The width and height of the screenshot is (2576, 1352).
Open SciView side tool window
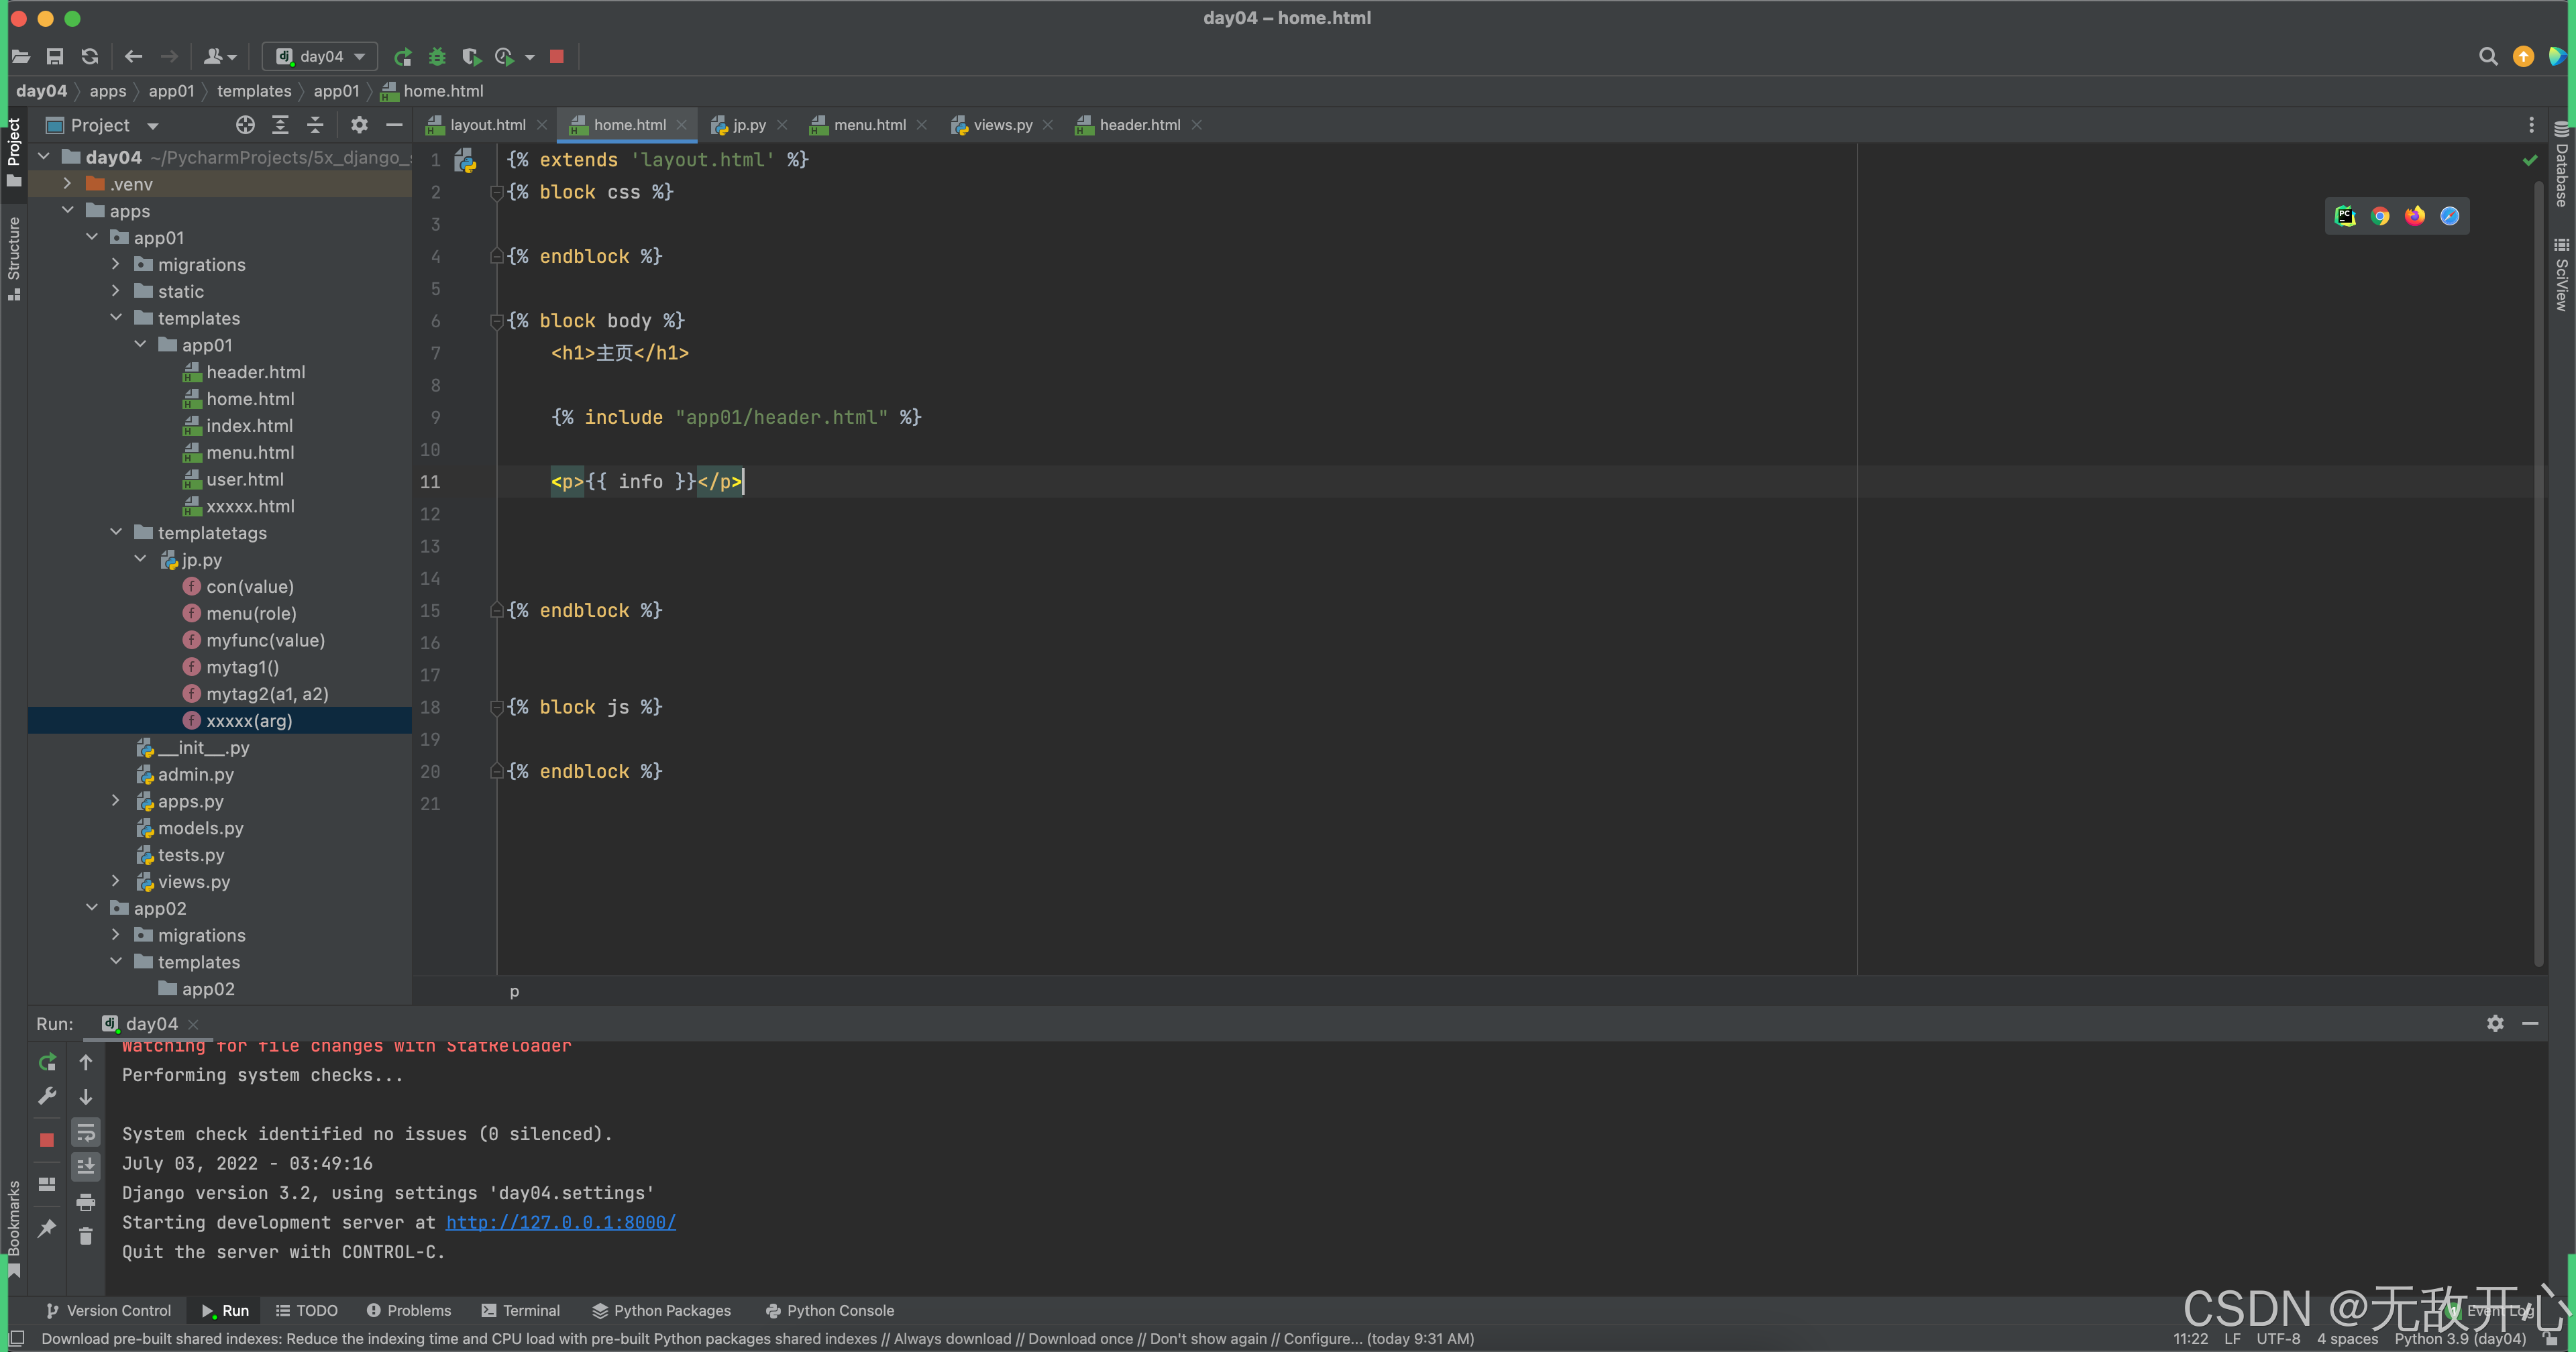tap(2561, 275)
